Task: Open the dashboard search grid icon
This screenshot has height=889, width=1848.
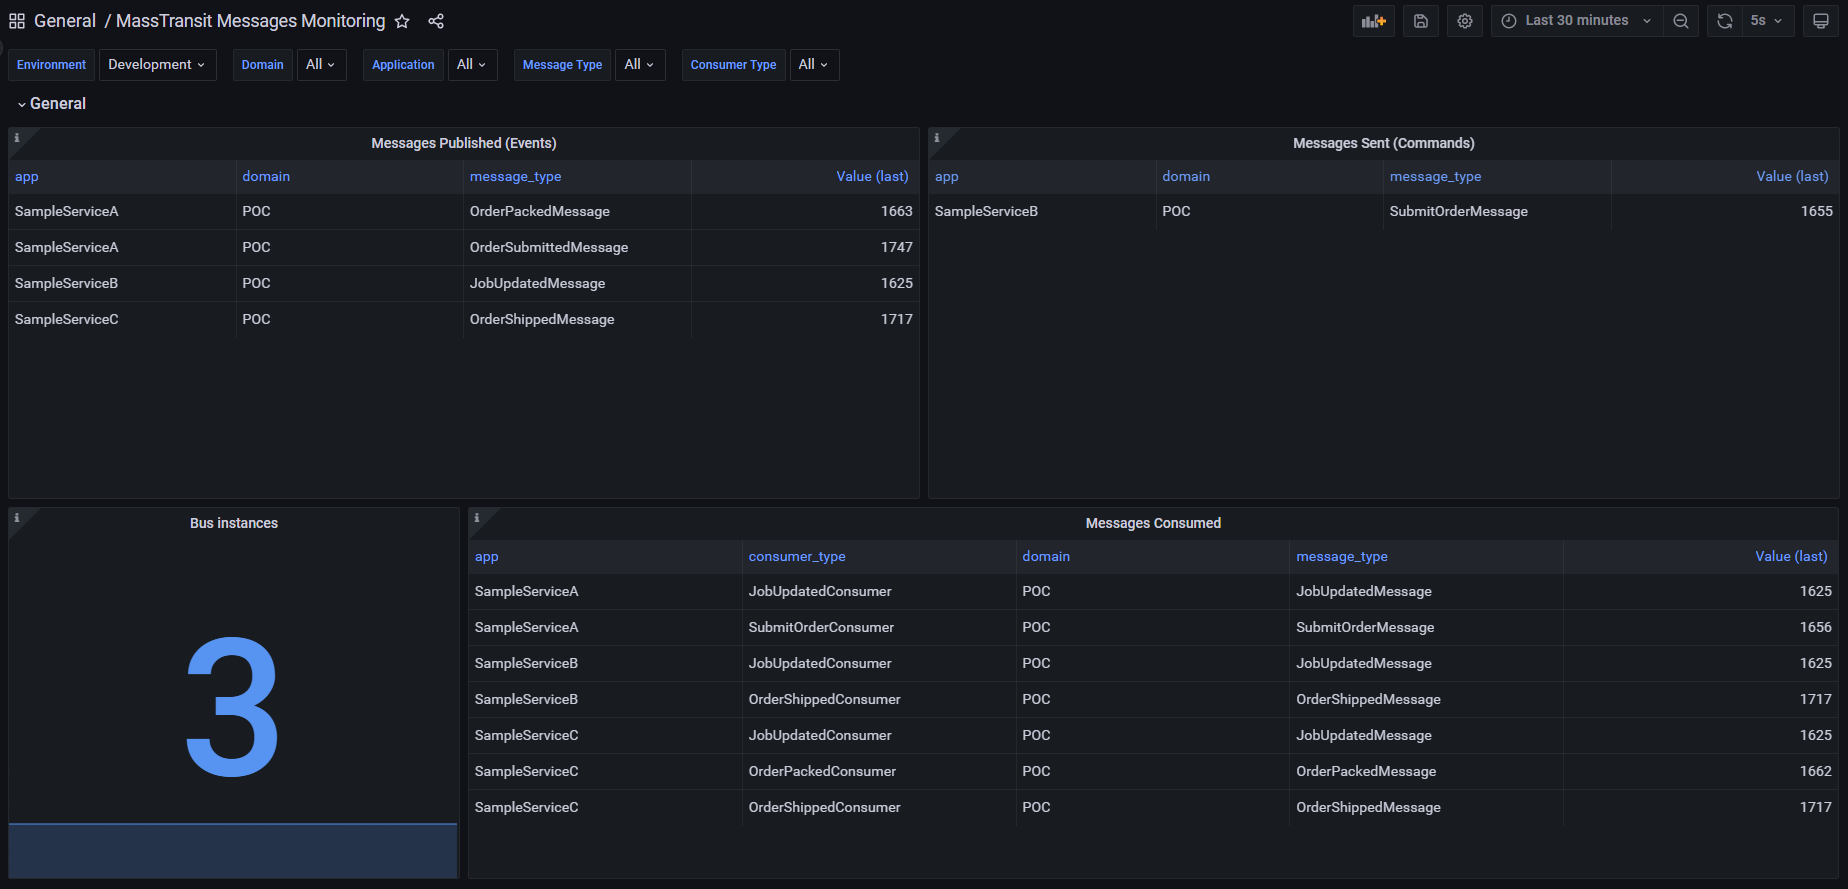Action: (17, 21)
